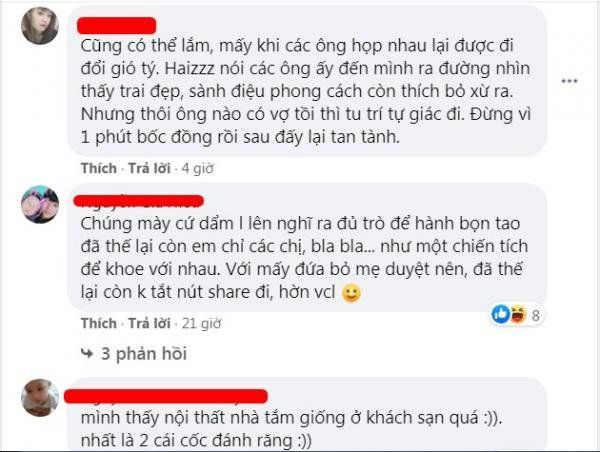This screenshot has height=452, width=600.
Task: Show the reaction count of 8
Action: pyautogui.click(x=535, y=315)
